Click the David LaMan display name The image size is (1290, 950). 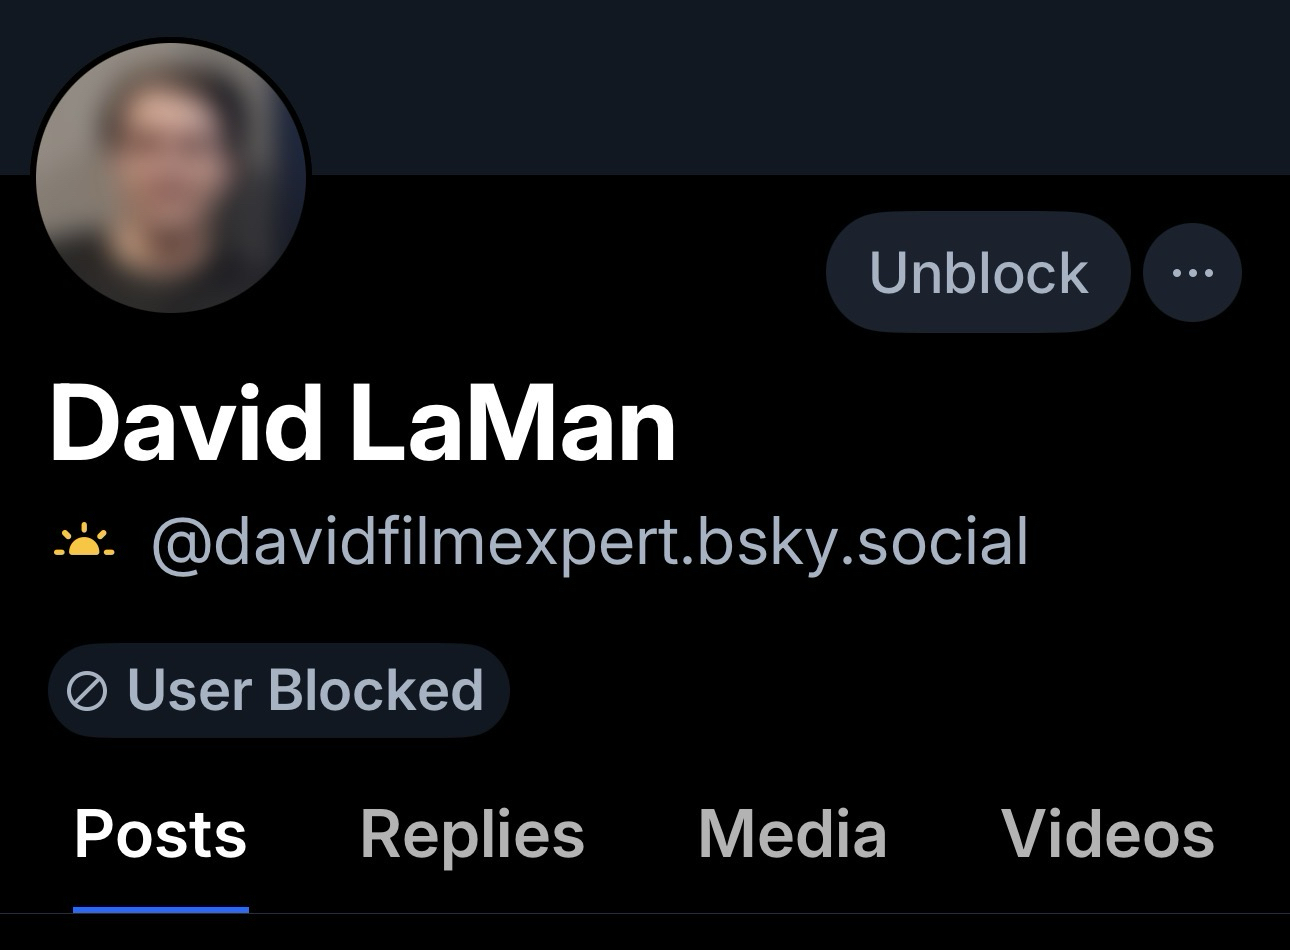(363, 425)
